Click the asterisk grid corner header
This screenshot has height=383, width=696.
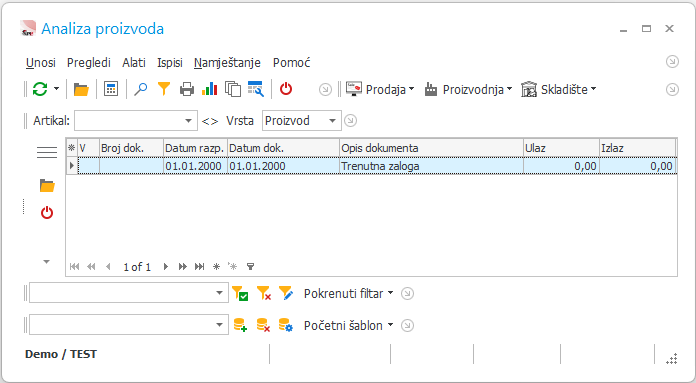coord(72,148)
